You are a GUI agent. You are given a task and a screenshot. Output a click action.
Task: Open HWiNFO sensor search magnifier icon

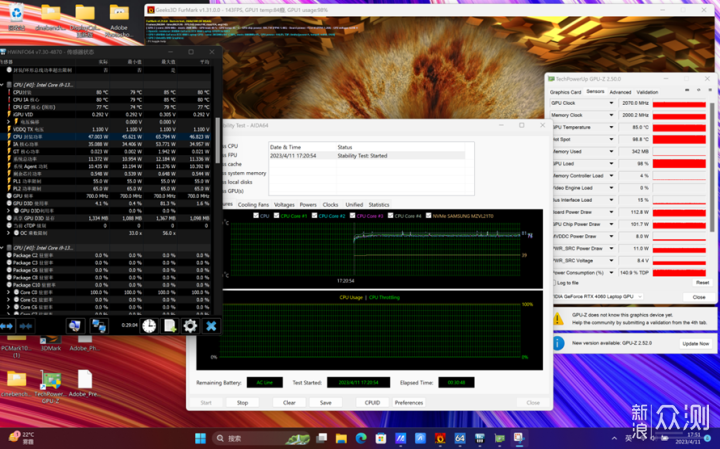pyautogui.click(x=74, y=326)
